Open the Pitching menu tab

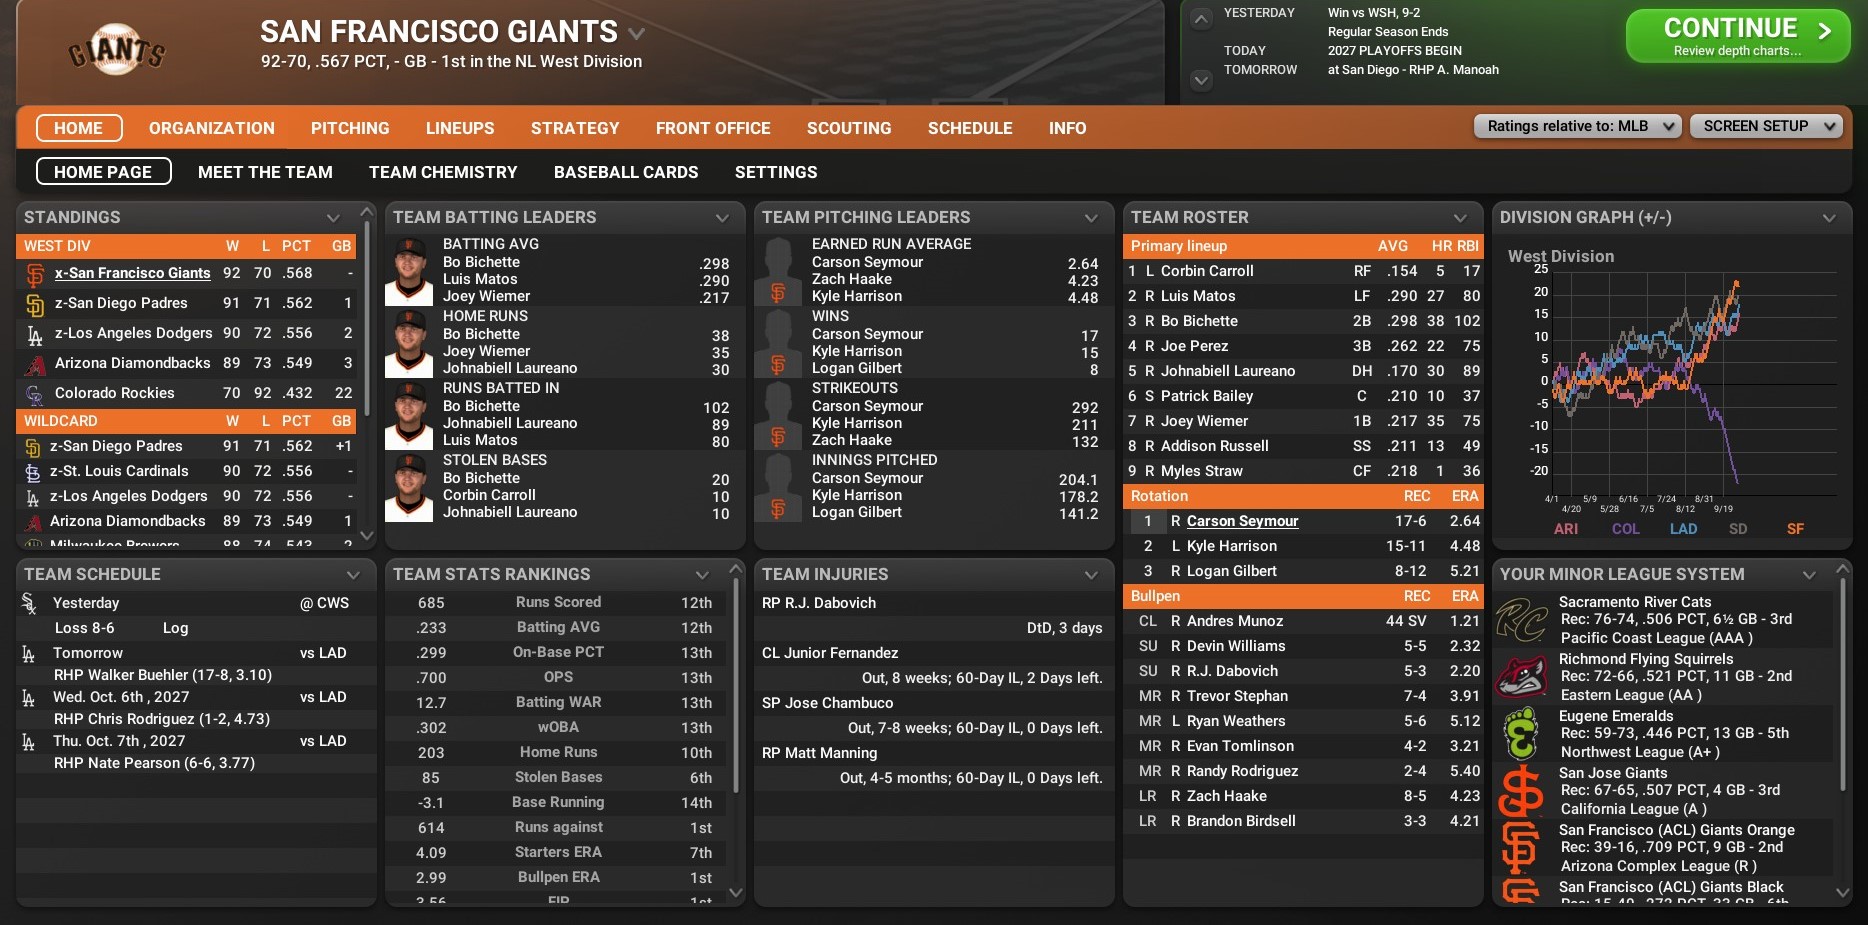350,128
